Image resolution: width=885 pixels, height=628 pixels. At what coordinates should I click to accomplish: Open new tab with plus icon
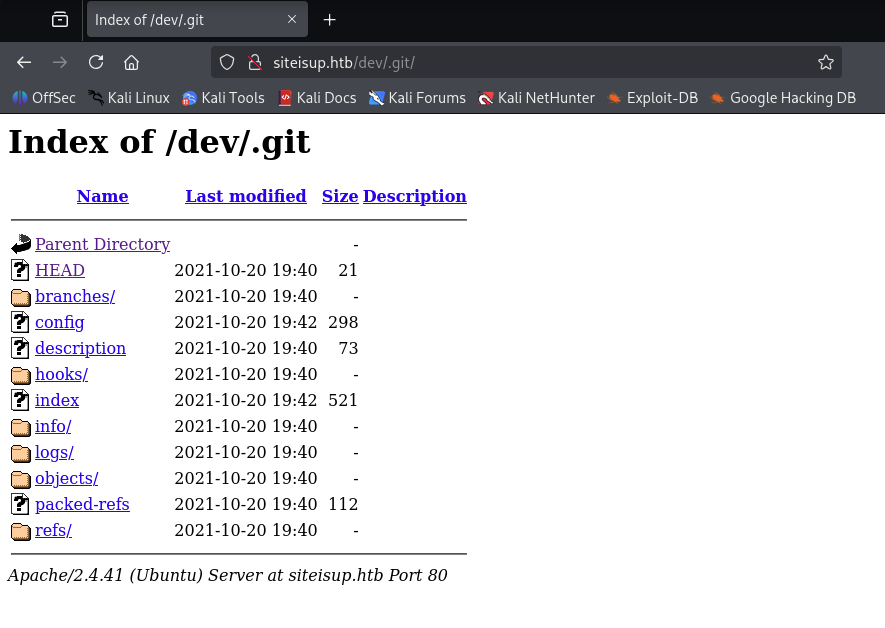point(329,20)
